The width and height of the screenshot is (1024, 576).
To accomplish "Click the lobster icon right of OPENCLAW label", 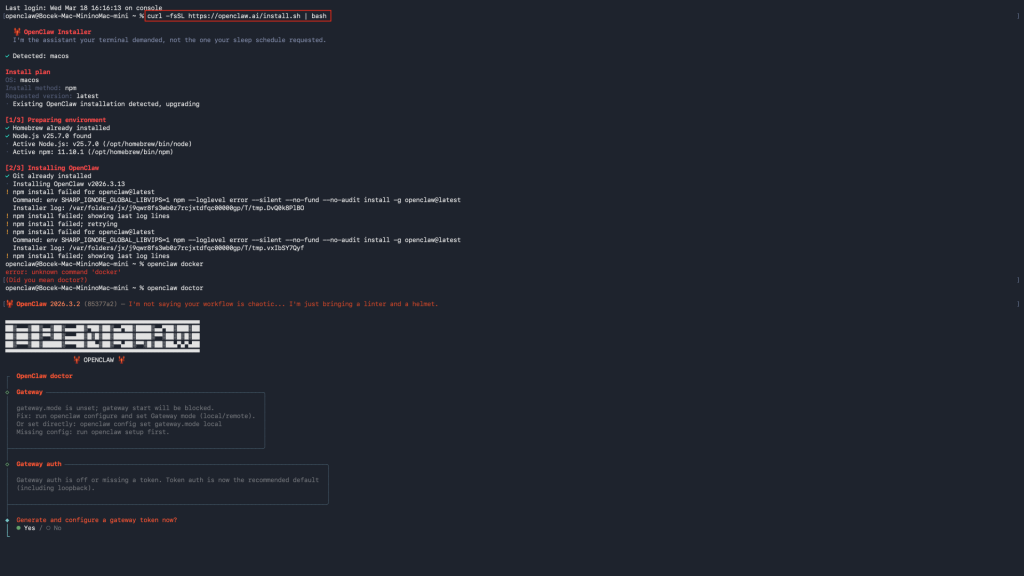I will [x=121, y=360].
